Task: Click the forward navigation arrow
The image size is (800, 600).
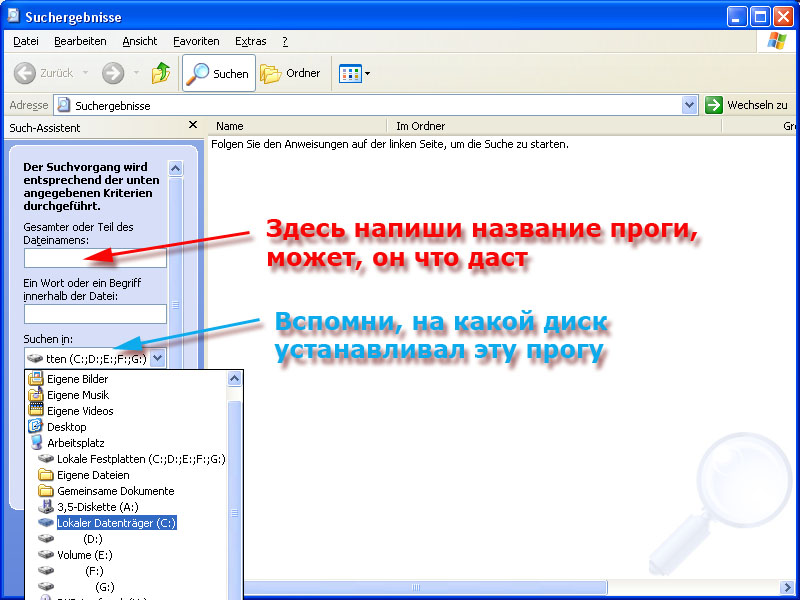Action: click(113, 74)
